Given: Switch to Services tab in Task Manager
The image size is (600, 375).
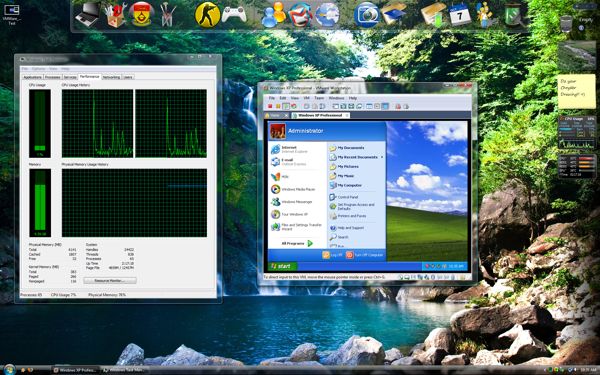Looking at the screenshot, I should (x=70, y=77).
